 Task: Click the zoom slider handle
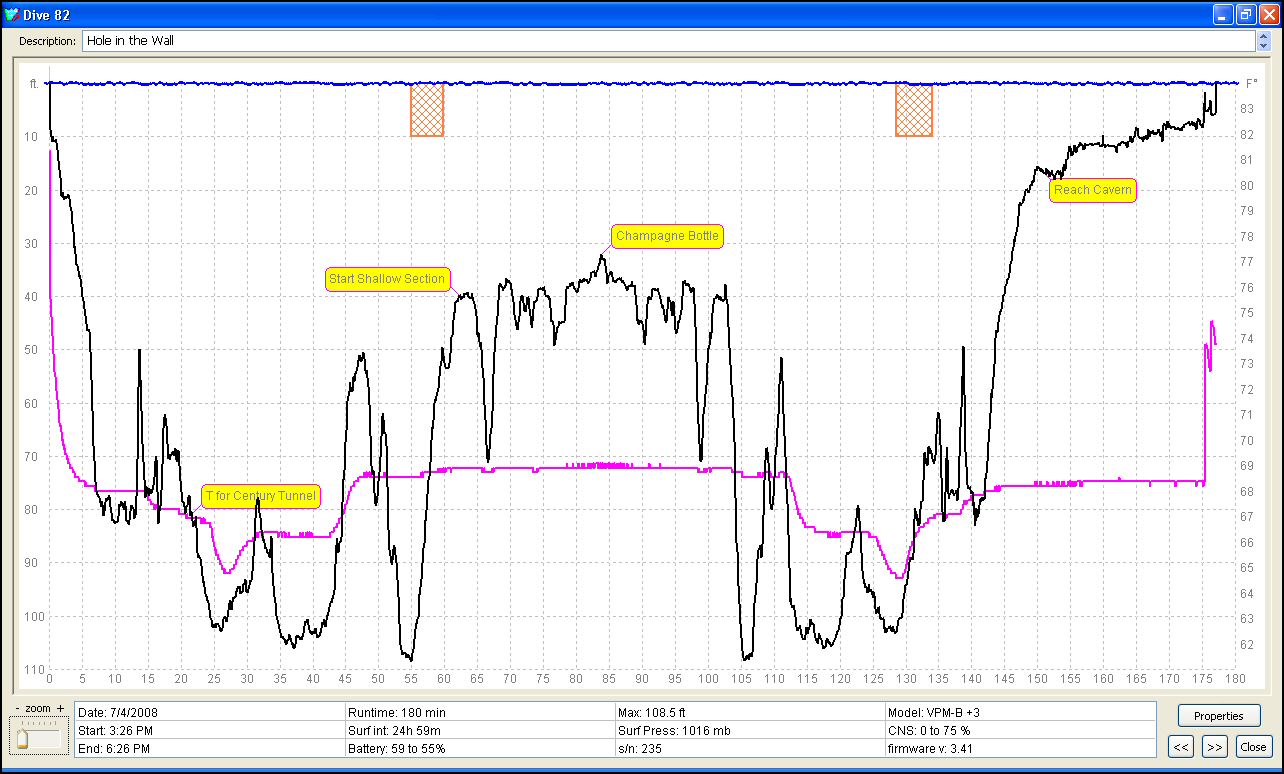[22, 738]
